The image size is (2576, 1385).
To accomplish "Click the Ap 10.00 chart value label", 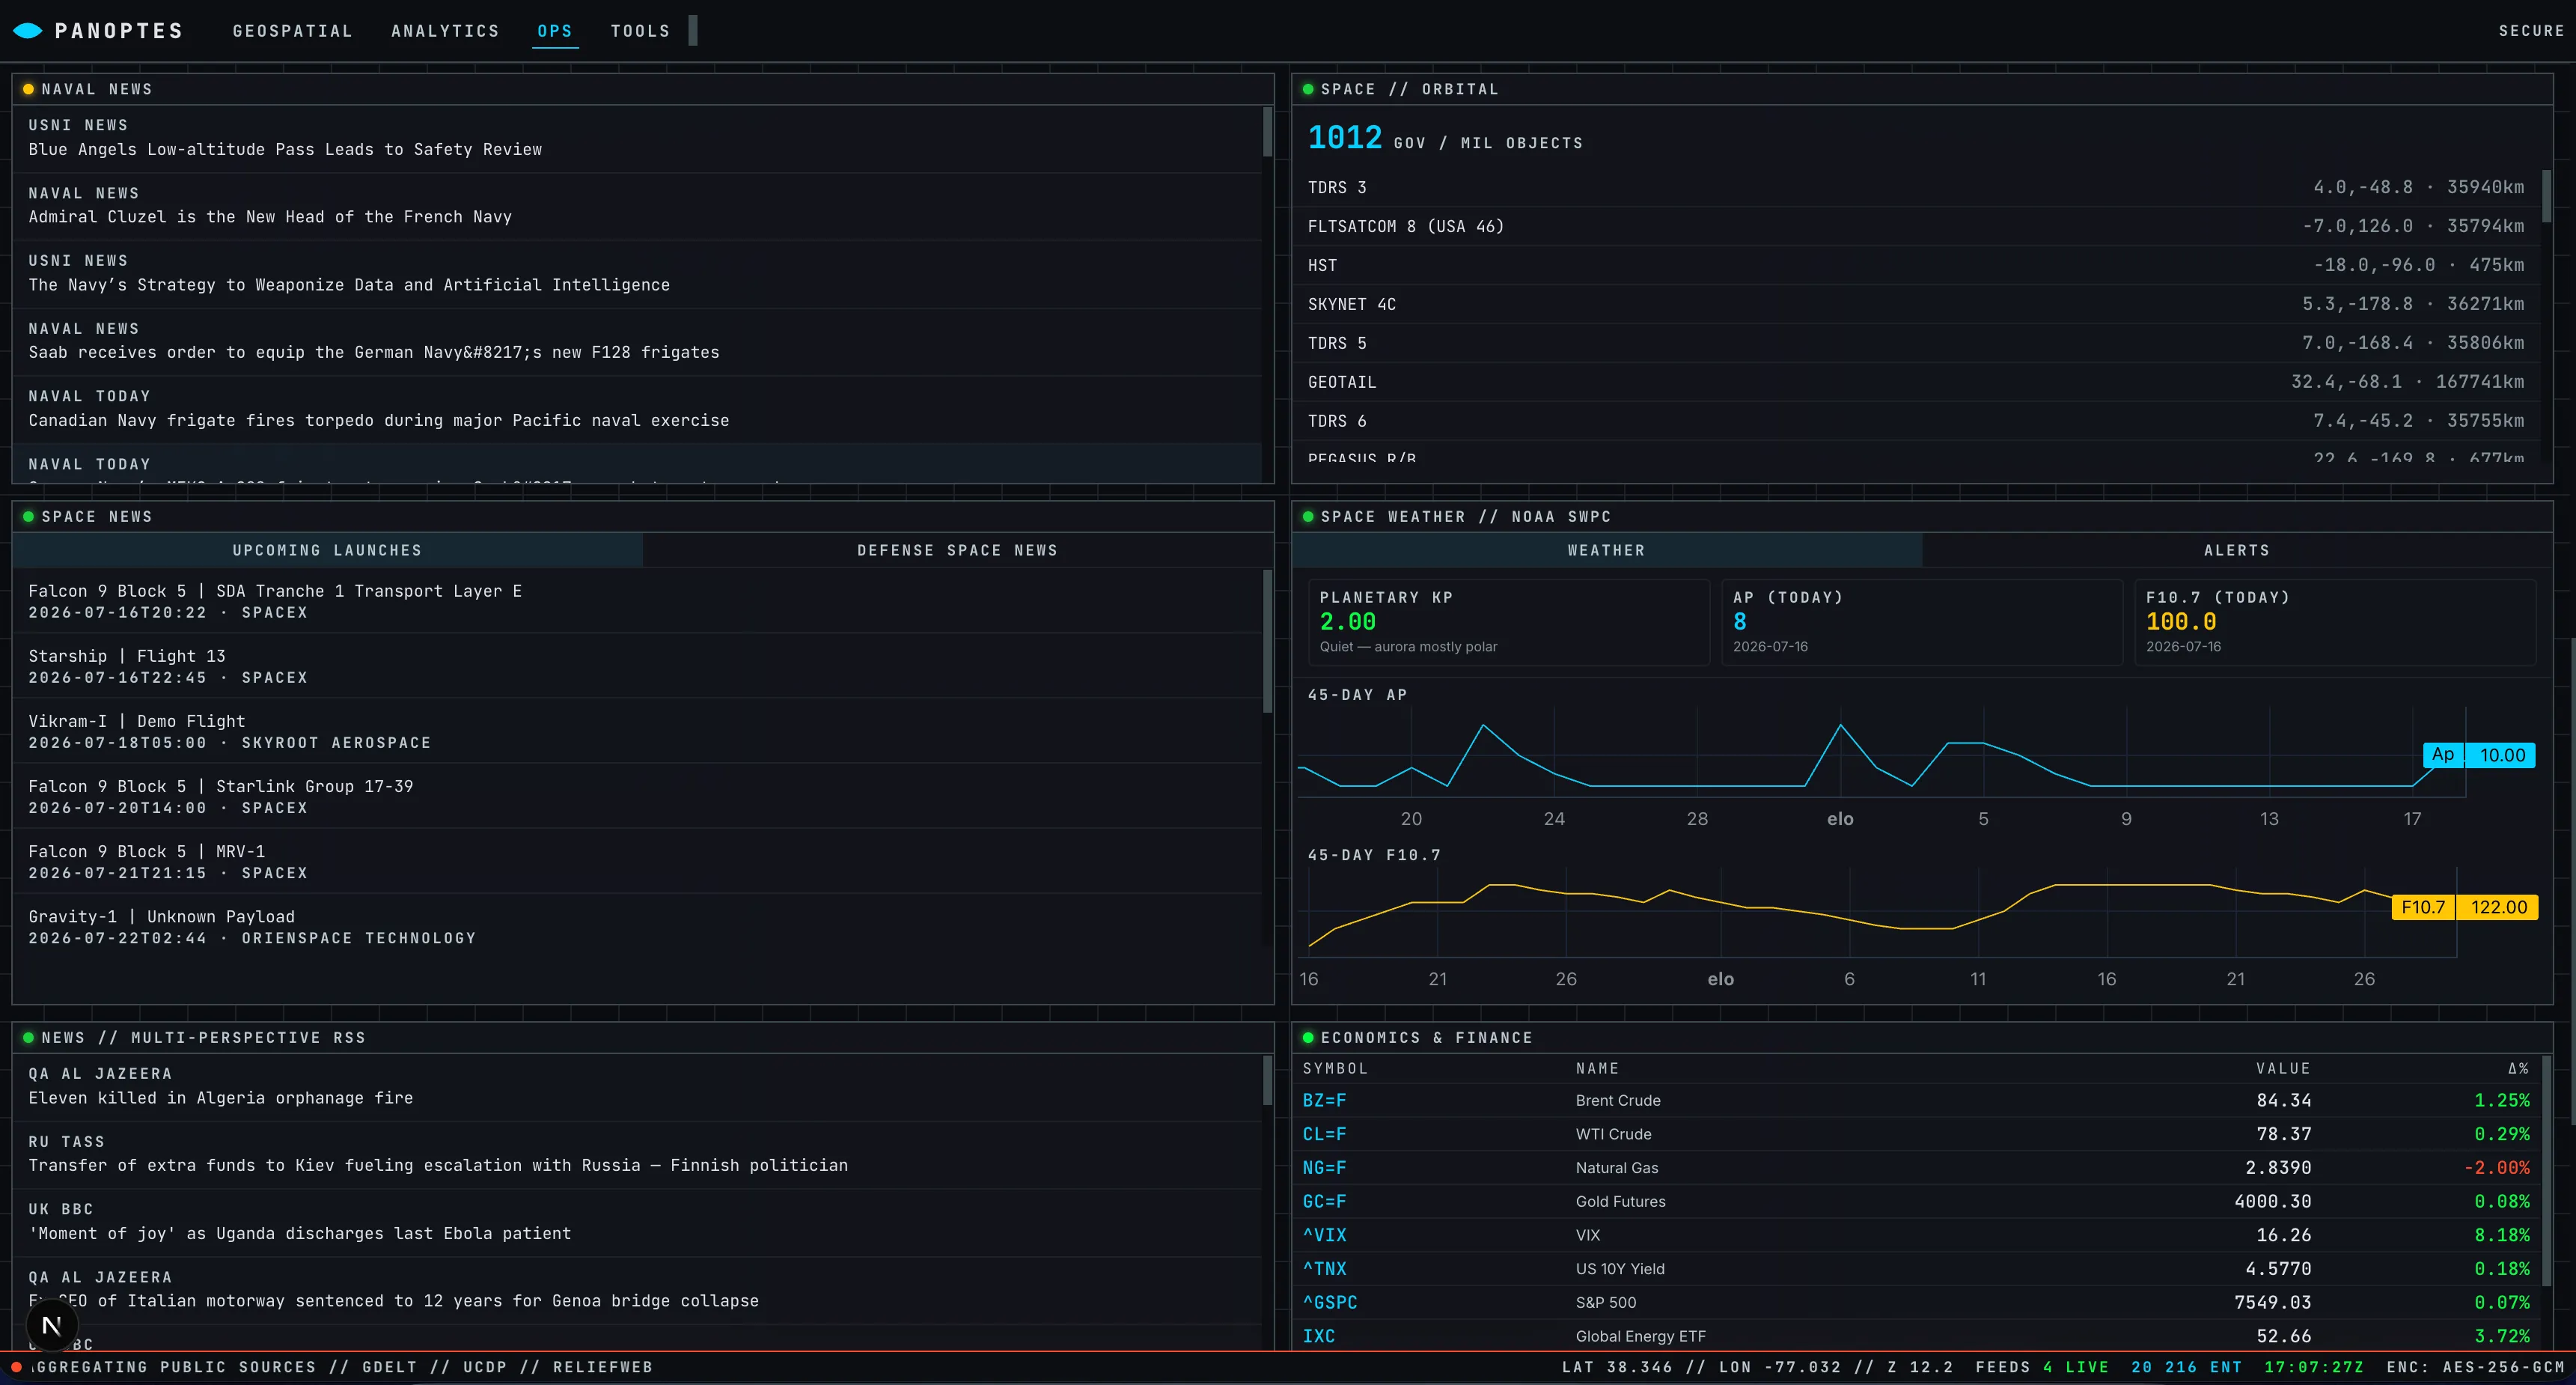I will point(2479,755).
